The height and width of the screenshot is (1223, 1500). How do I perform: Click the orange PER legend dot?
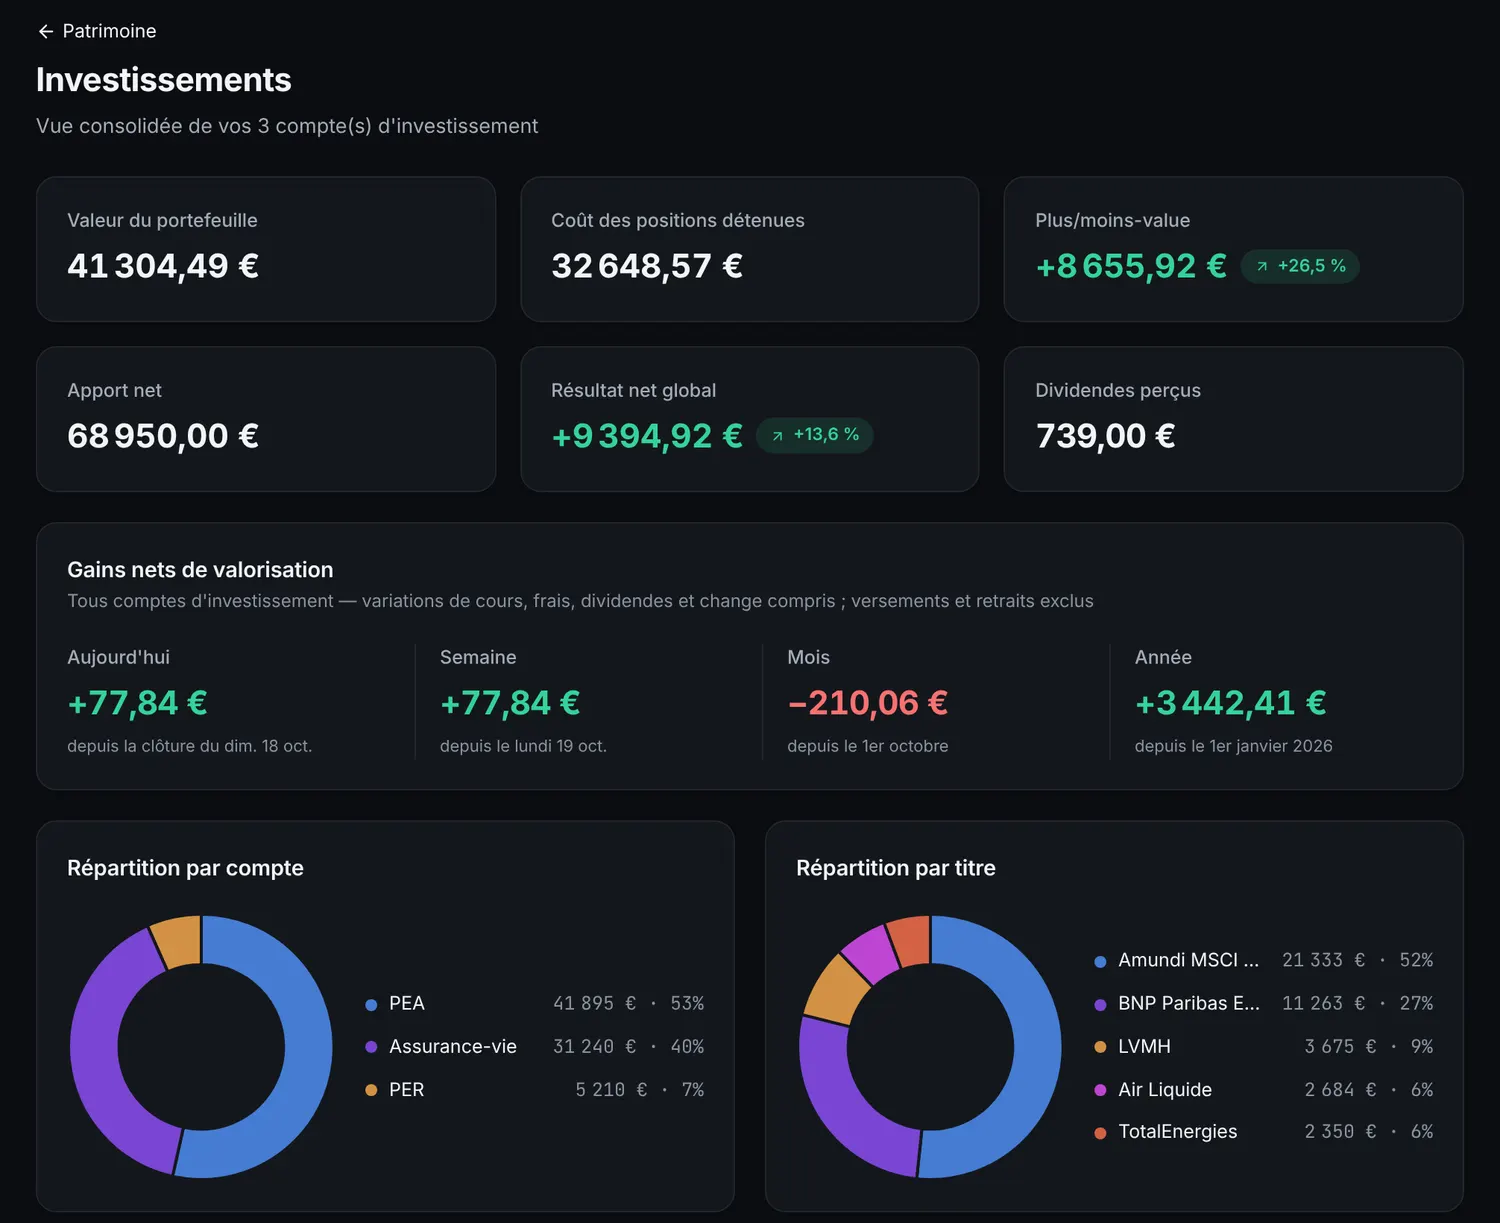click(x=371, y=1090)
